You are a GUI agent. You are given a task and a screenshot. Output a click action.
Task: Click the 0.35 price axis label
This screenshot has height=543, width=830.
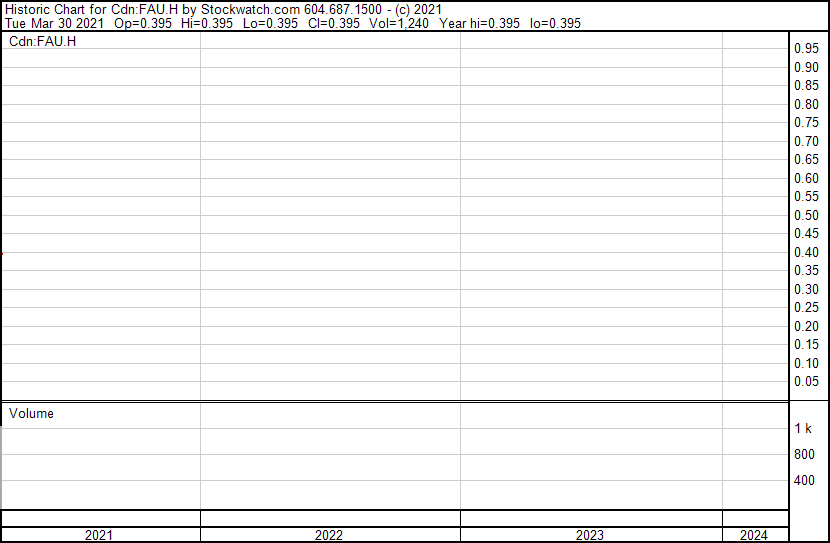(x=807, y=270)
